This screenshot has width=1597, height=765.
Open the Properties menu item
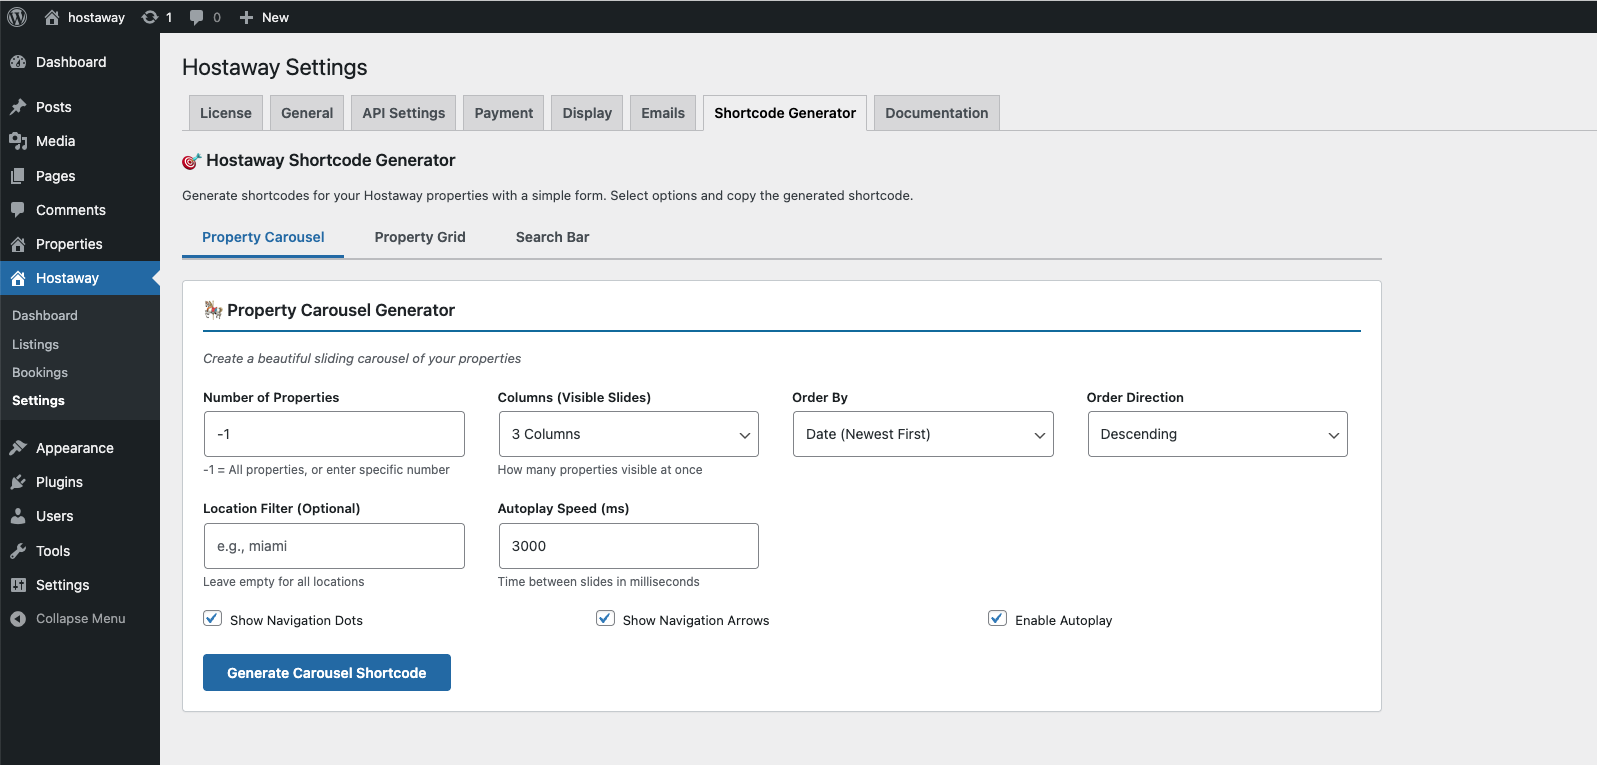(80, 244)
